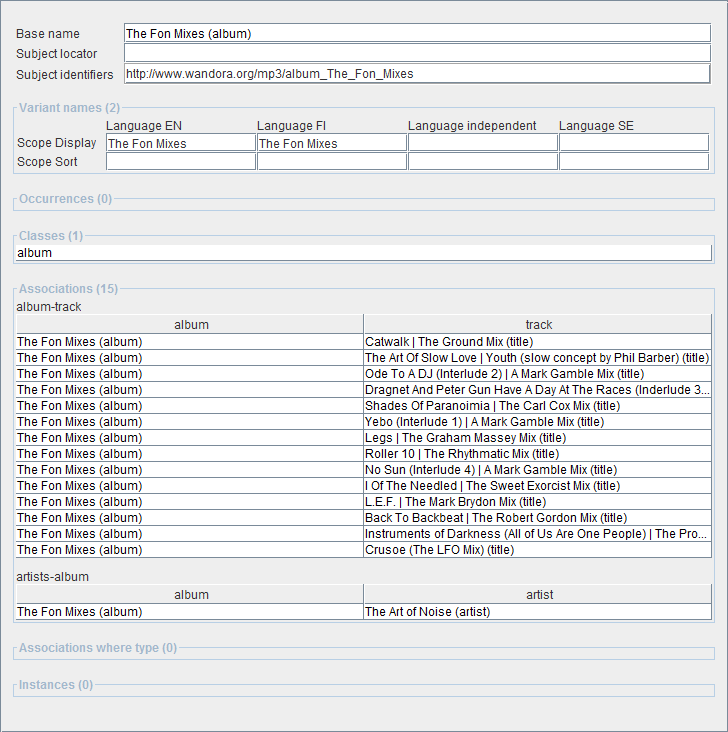Click the 'Variant names (2)' section title
The width and height of the screenshot is (728, 732).
pos(70,108)
